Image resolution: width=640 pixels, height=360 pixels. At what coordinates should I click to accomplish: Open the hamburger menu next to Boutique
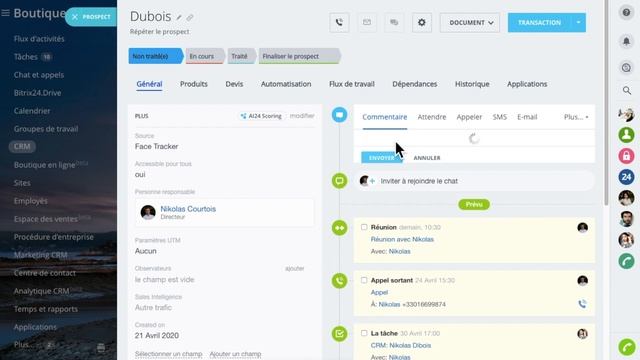[5, 13]
